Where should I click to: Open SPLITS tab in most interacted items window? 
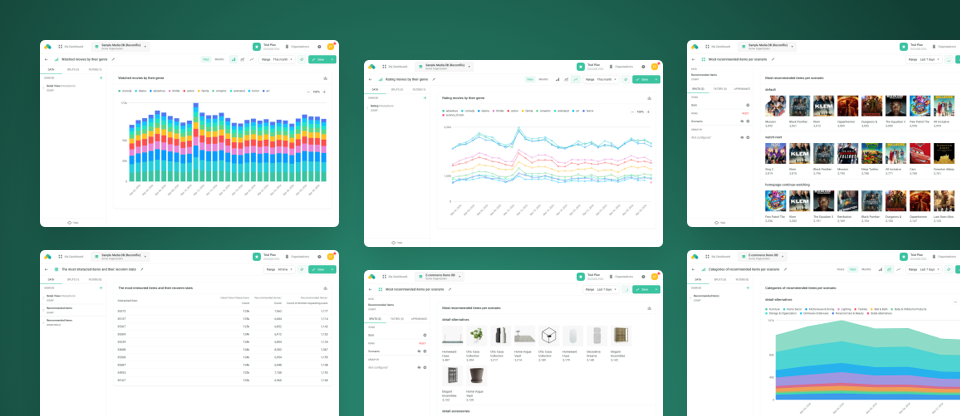(73, 279)
